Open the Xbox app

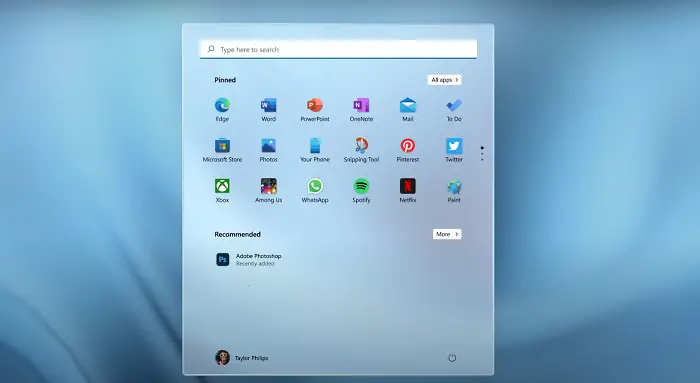click(x=222, y=191)
